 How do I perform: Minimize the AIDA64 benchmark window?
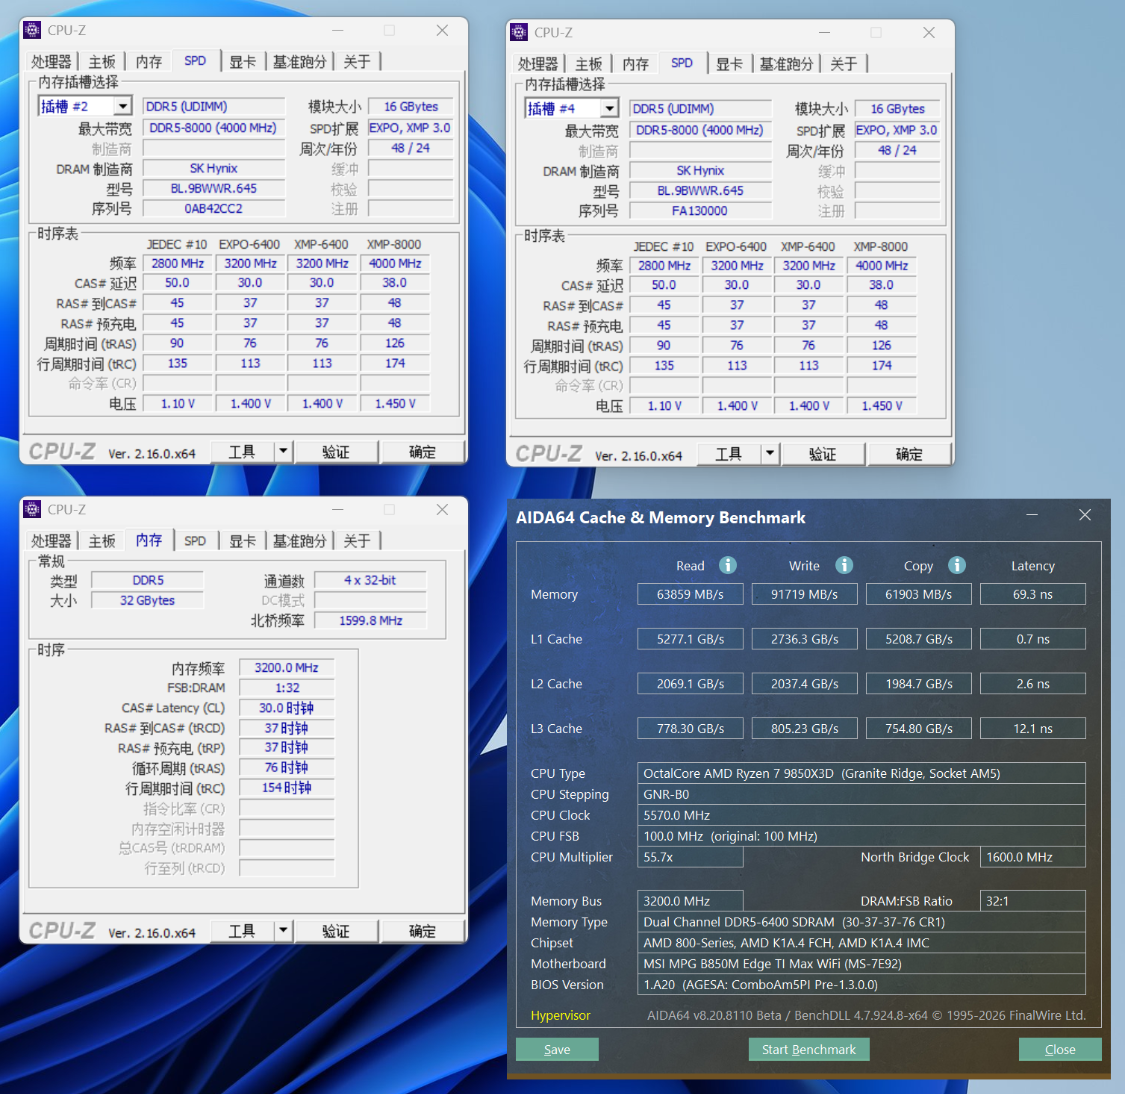pyautogui.click(x=1032, y=515)
